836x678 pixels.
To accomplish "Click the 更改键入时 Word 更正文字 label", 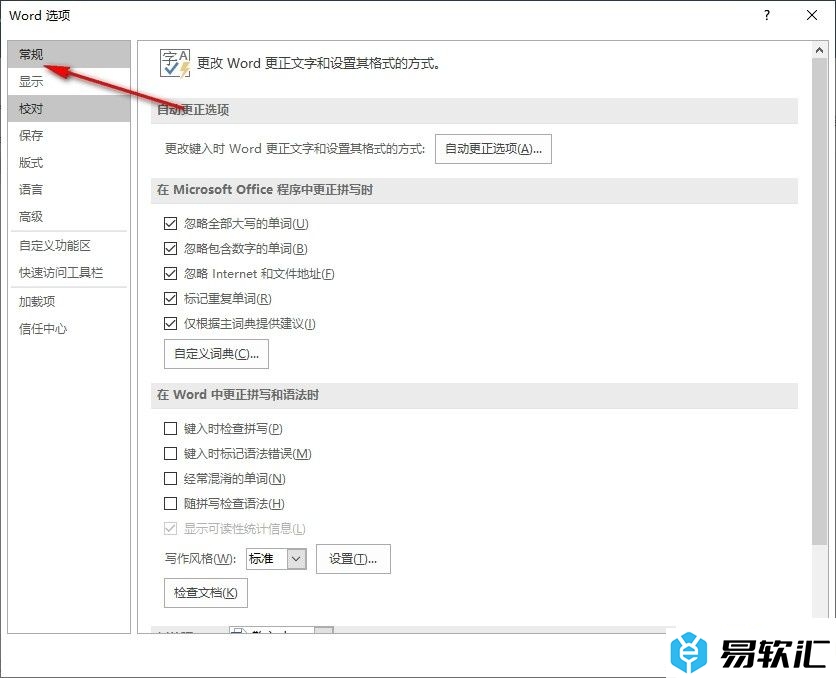I will (295, 149).
